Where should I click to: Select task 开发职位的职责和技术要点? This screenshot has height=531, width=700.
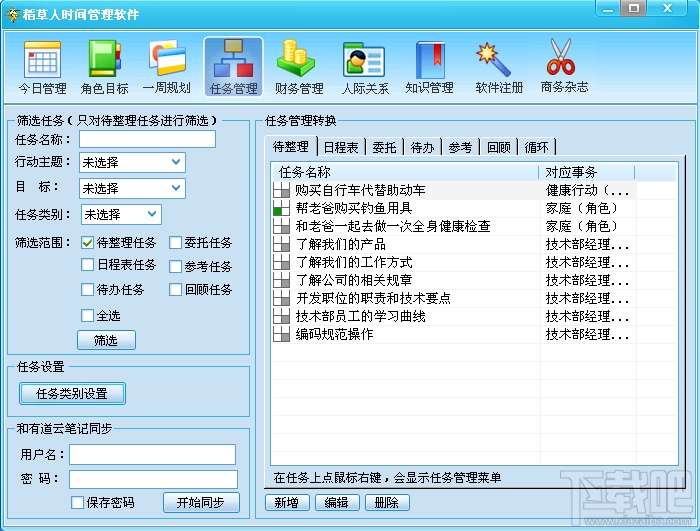373,298
